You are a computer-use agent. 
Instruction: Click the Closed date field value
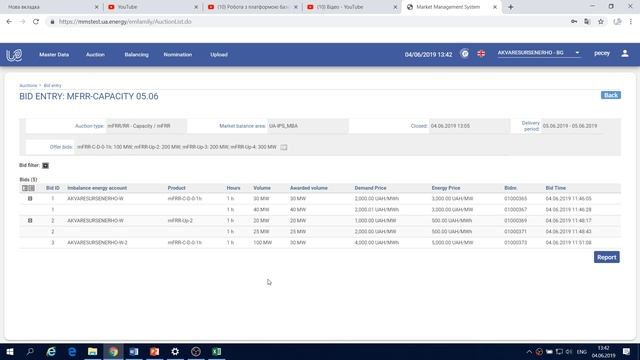pos(469,126)
